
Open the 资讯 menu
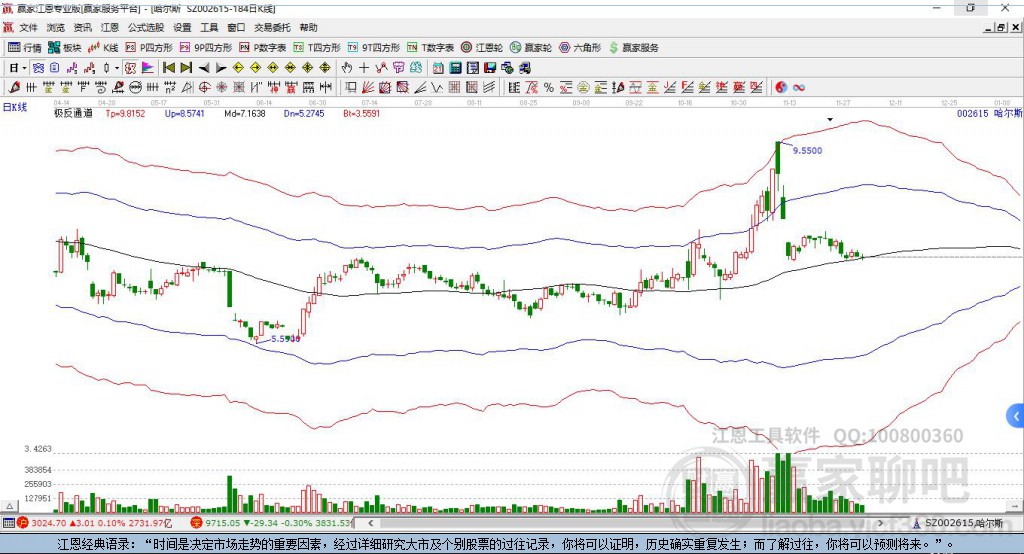pos(82,27)
